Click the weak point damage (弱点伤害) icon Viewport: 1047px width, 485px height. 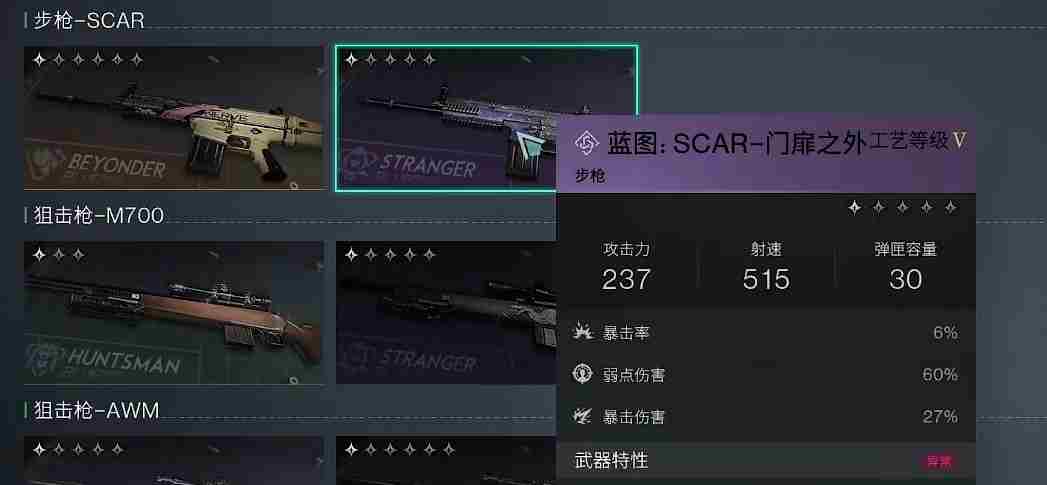pos(583,374)
